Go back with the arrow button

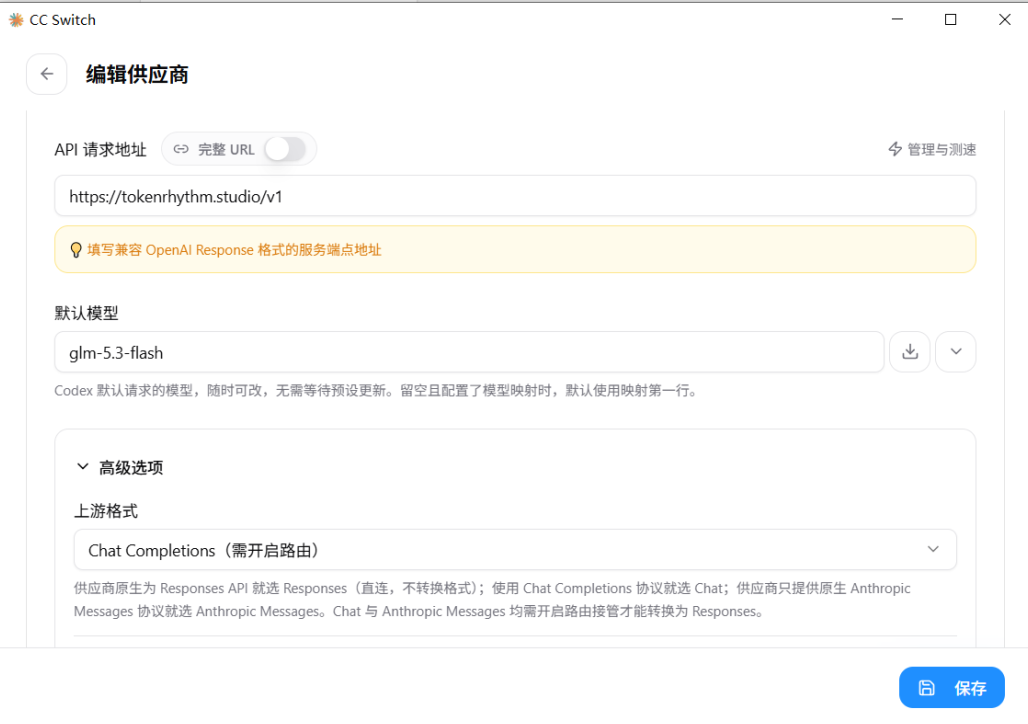pos(47,74)
